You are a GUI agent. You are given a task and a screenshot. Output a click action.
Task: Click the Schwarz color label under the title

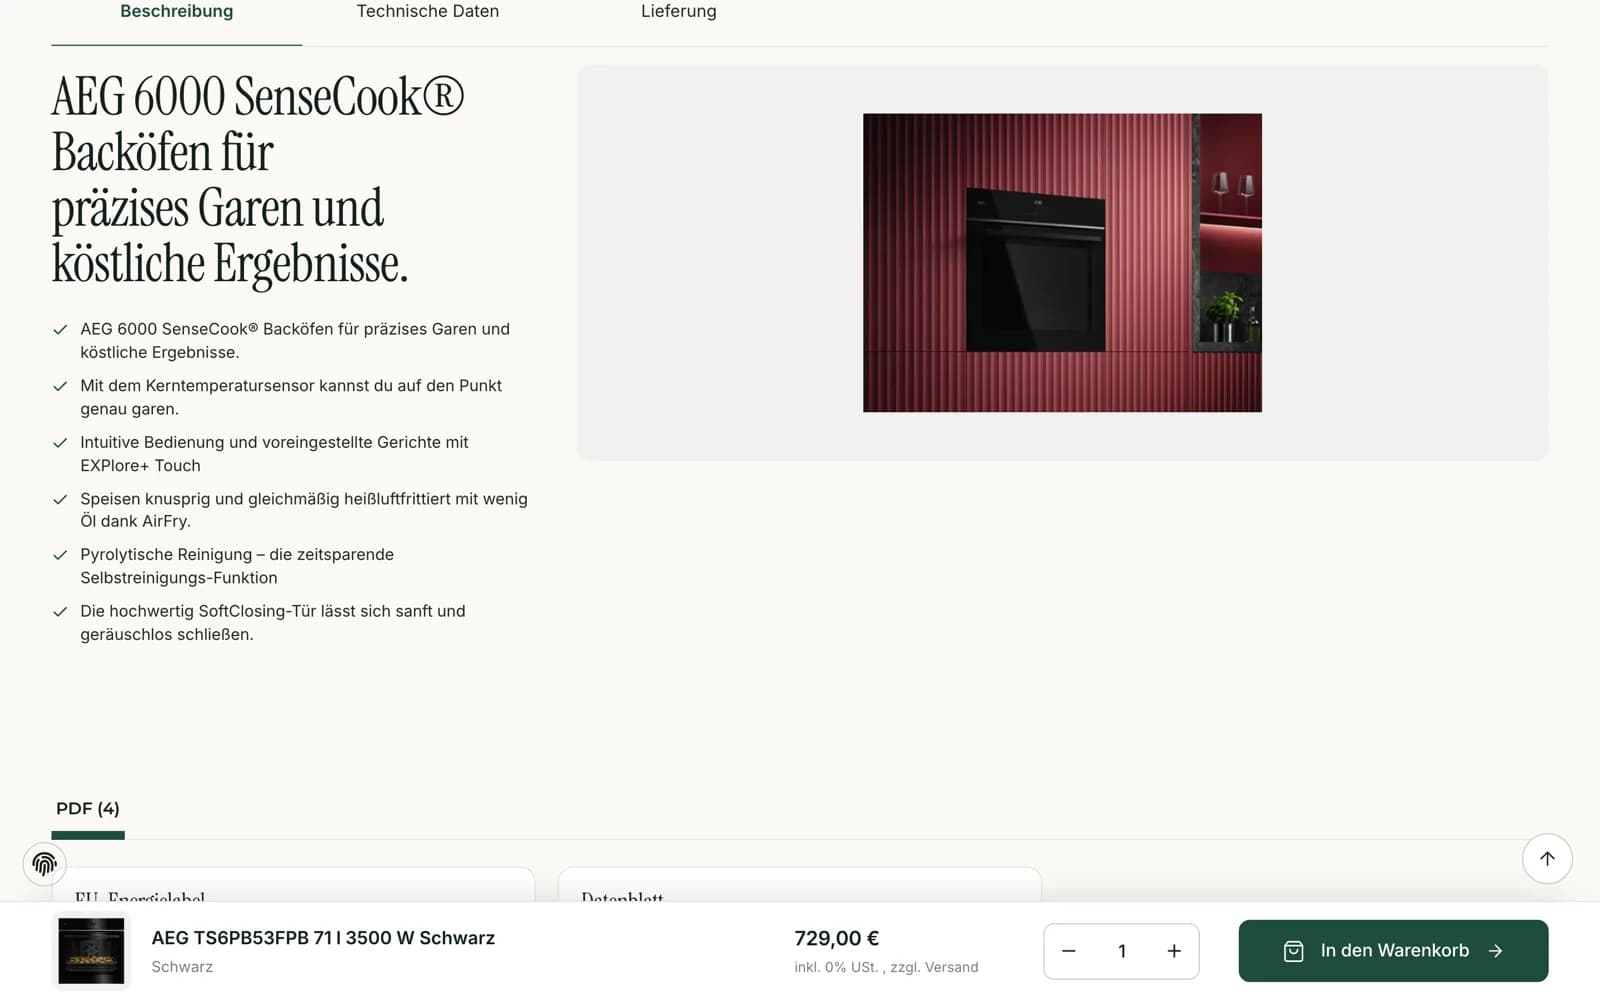(x=182, y=967)
